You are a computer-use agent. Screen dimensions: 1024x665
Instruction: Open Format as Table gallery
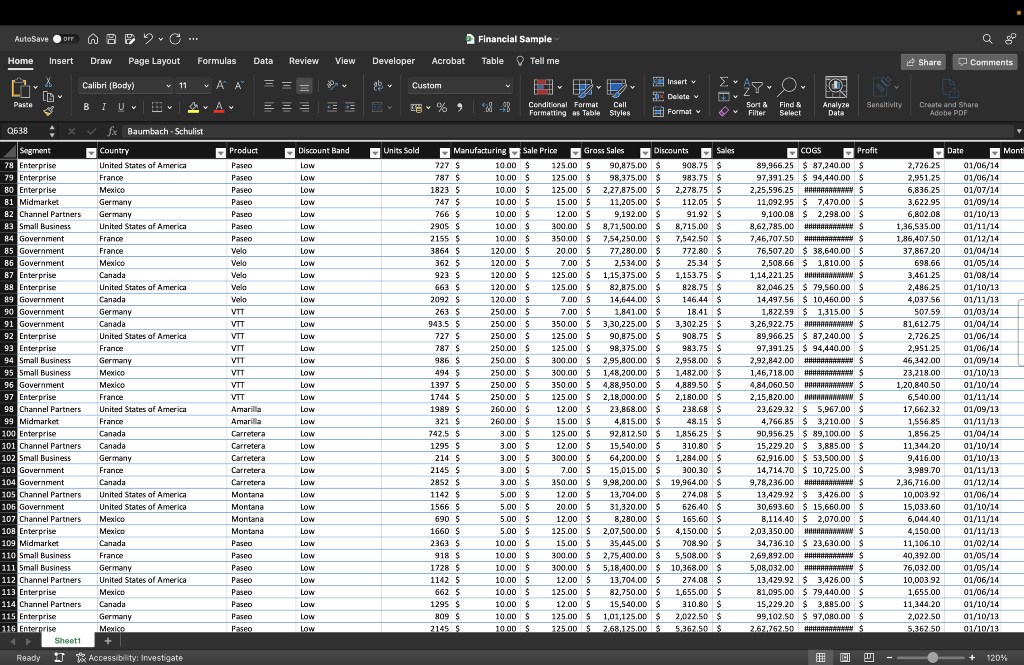(586, 97)
